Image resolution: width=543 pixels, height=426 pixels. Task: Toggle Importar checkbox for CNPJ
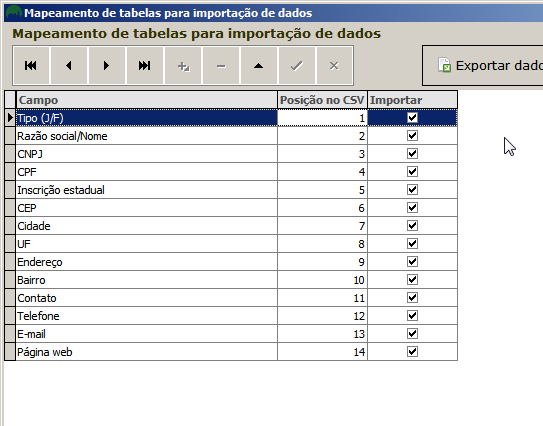(412, 154)
